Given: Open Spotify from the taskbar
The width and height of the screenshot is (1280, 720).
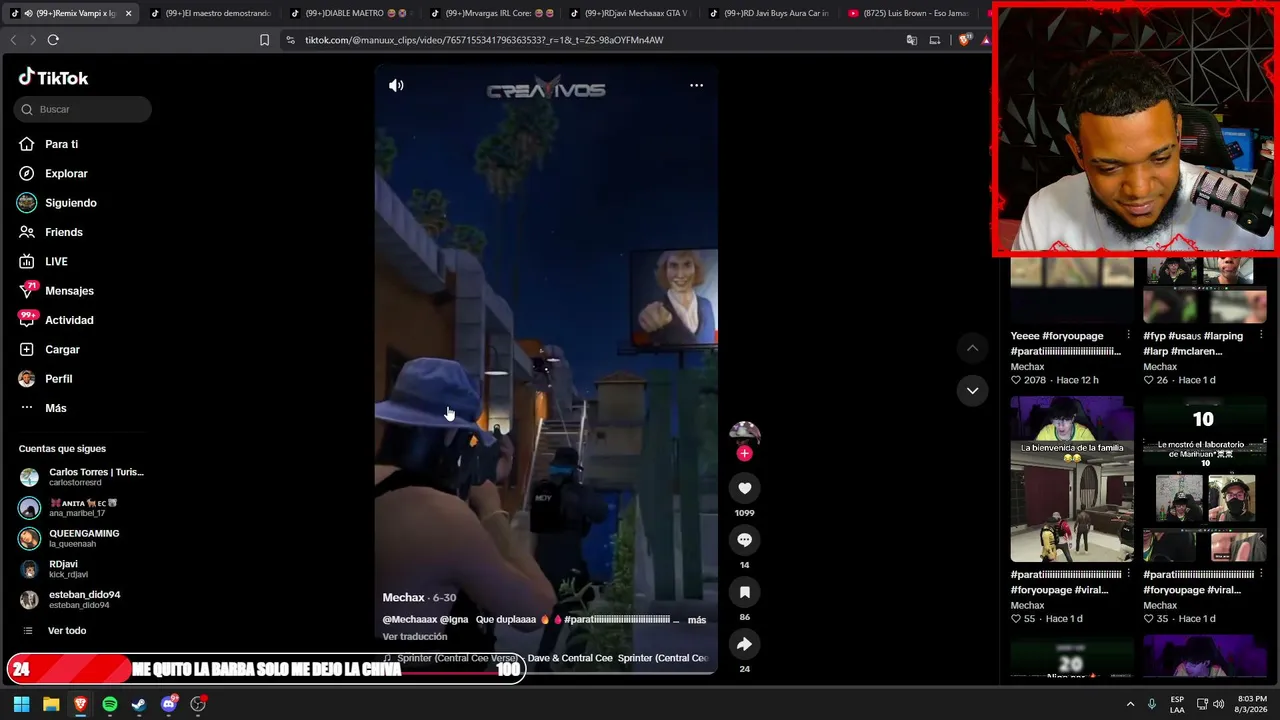Looking at the screenshot, I should 110,704.
